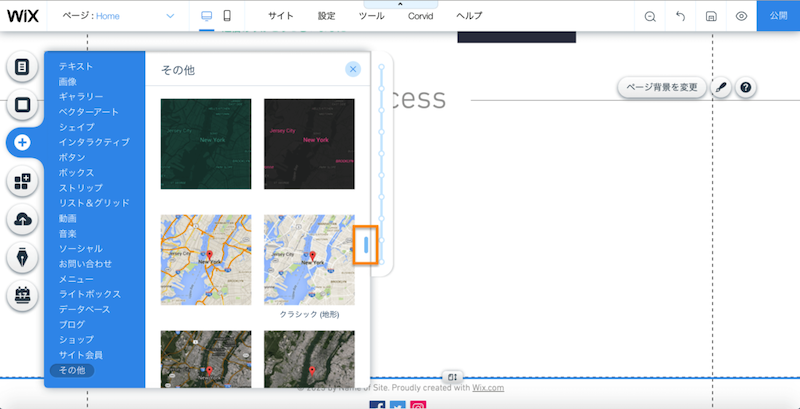
Task: Open the Blog pen icon in sidebar
Action: click(x=22, y=258)
